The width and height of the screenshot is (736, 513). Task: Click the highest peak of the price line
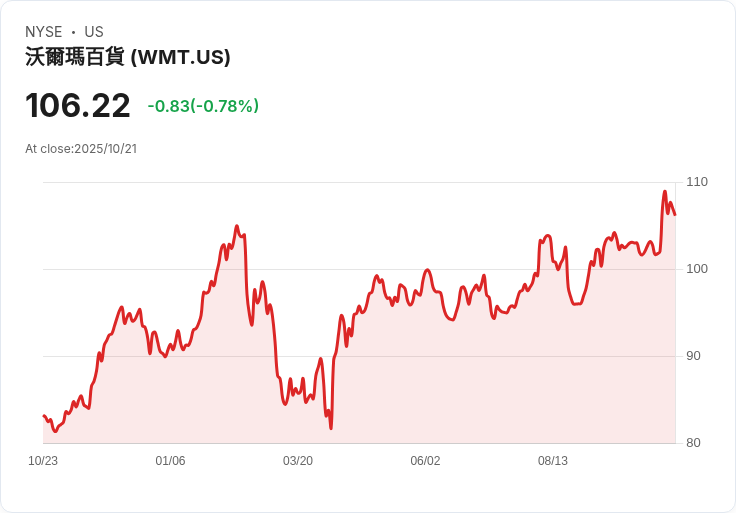[x=665, y=192]
